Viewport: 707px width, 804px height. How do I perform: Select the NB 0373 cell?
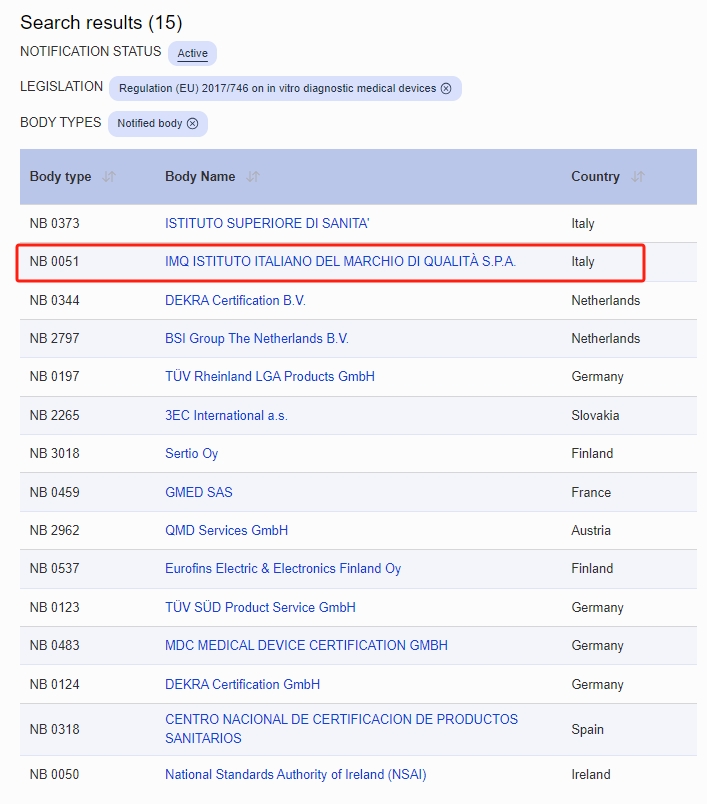[x=54, y=224]
